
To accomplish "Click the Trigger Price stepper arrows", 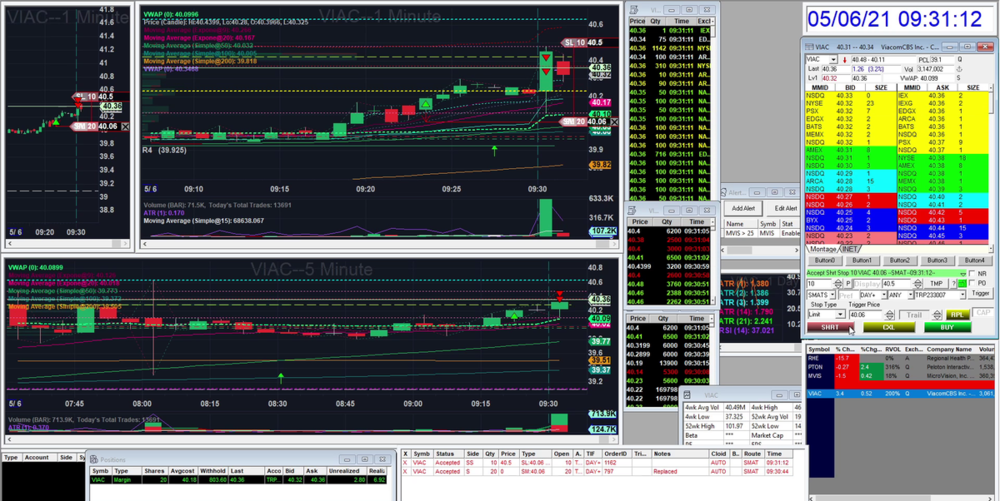I will 889,315.
